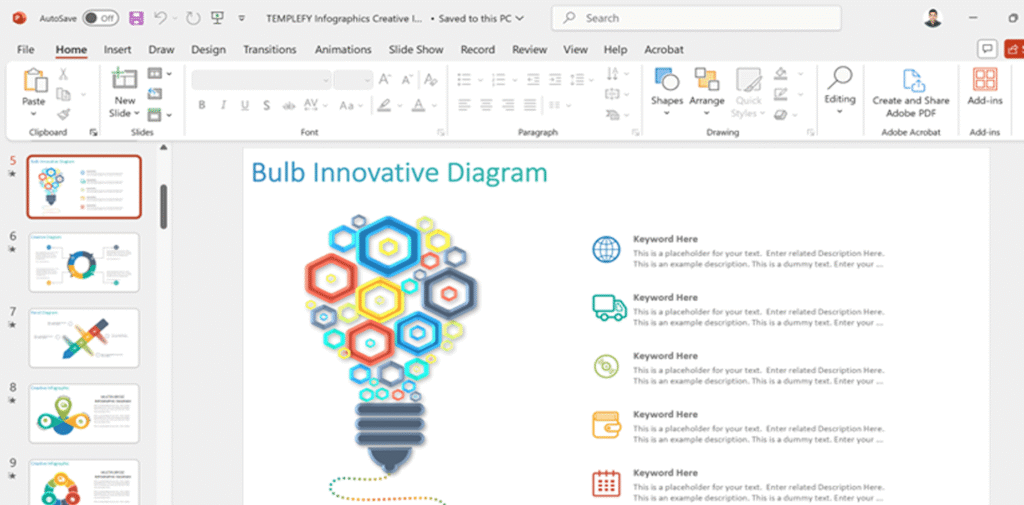Open the Add-ins icon

(x=984, y=82)
